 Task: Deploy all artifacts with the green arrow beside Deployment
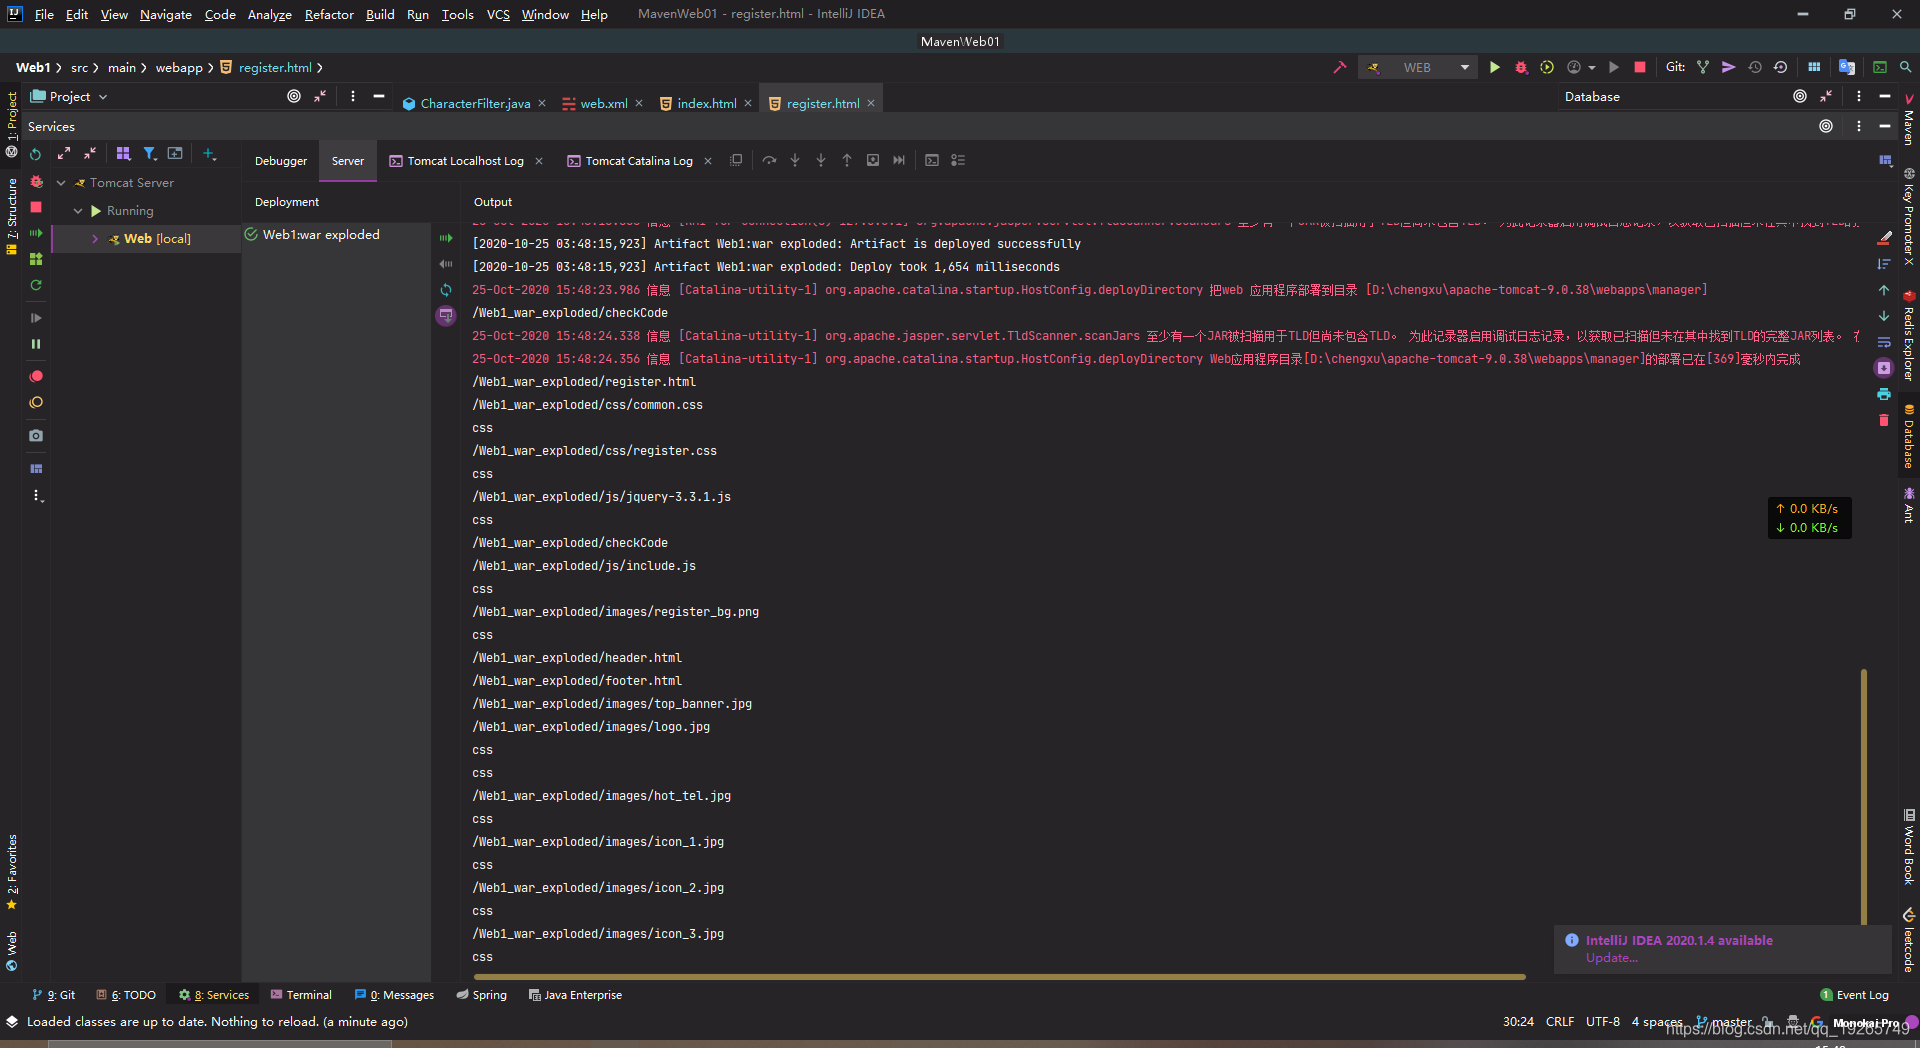click(446, 238)
